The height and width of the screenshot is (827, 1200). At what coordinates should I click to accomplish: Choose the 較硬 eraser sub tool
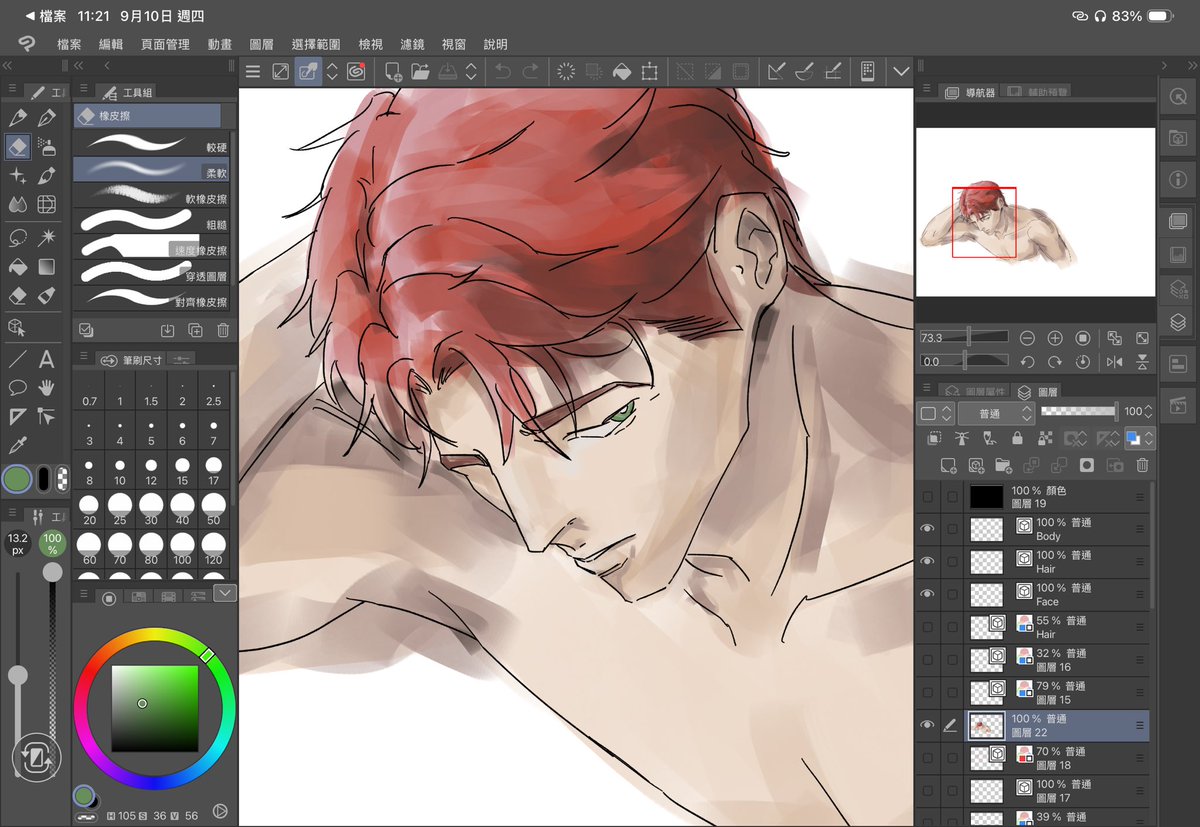152,143
